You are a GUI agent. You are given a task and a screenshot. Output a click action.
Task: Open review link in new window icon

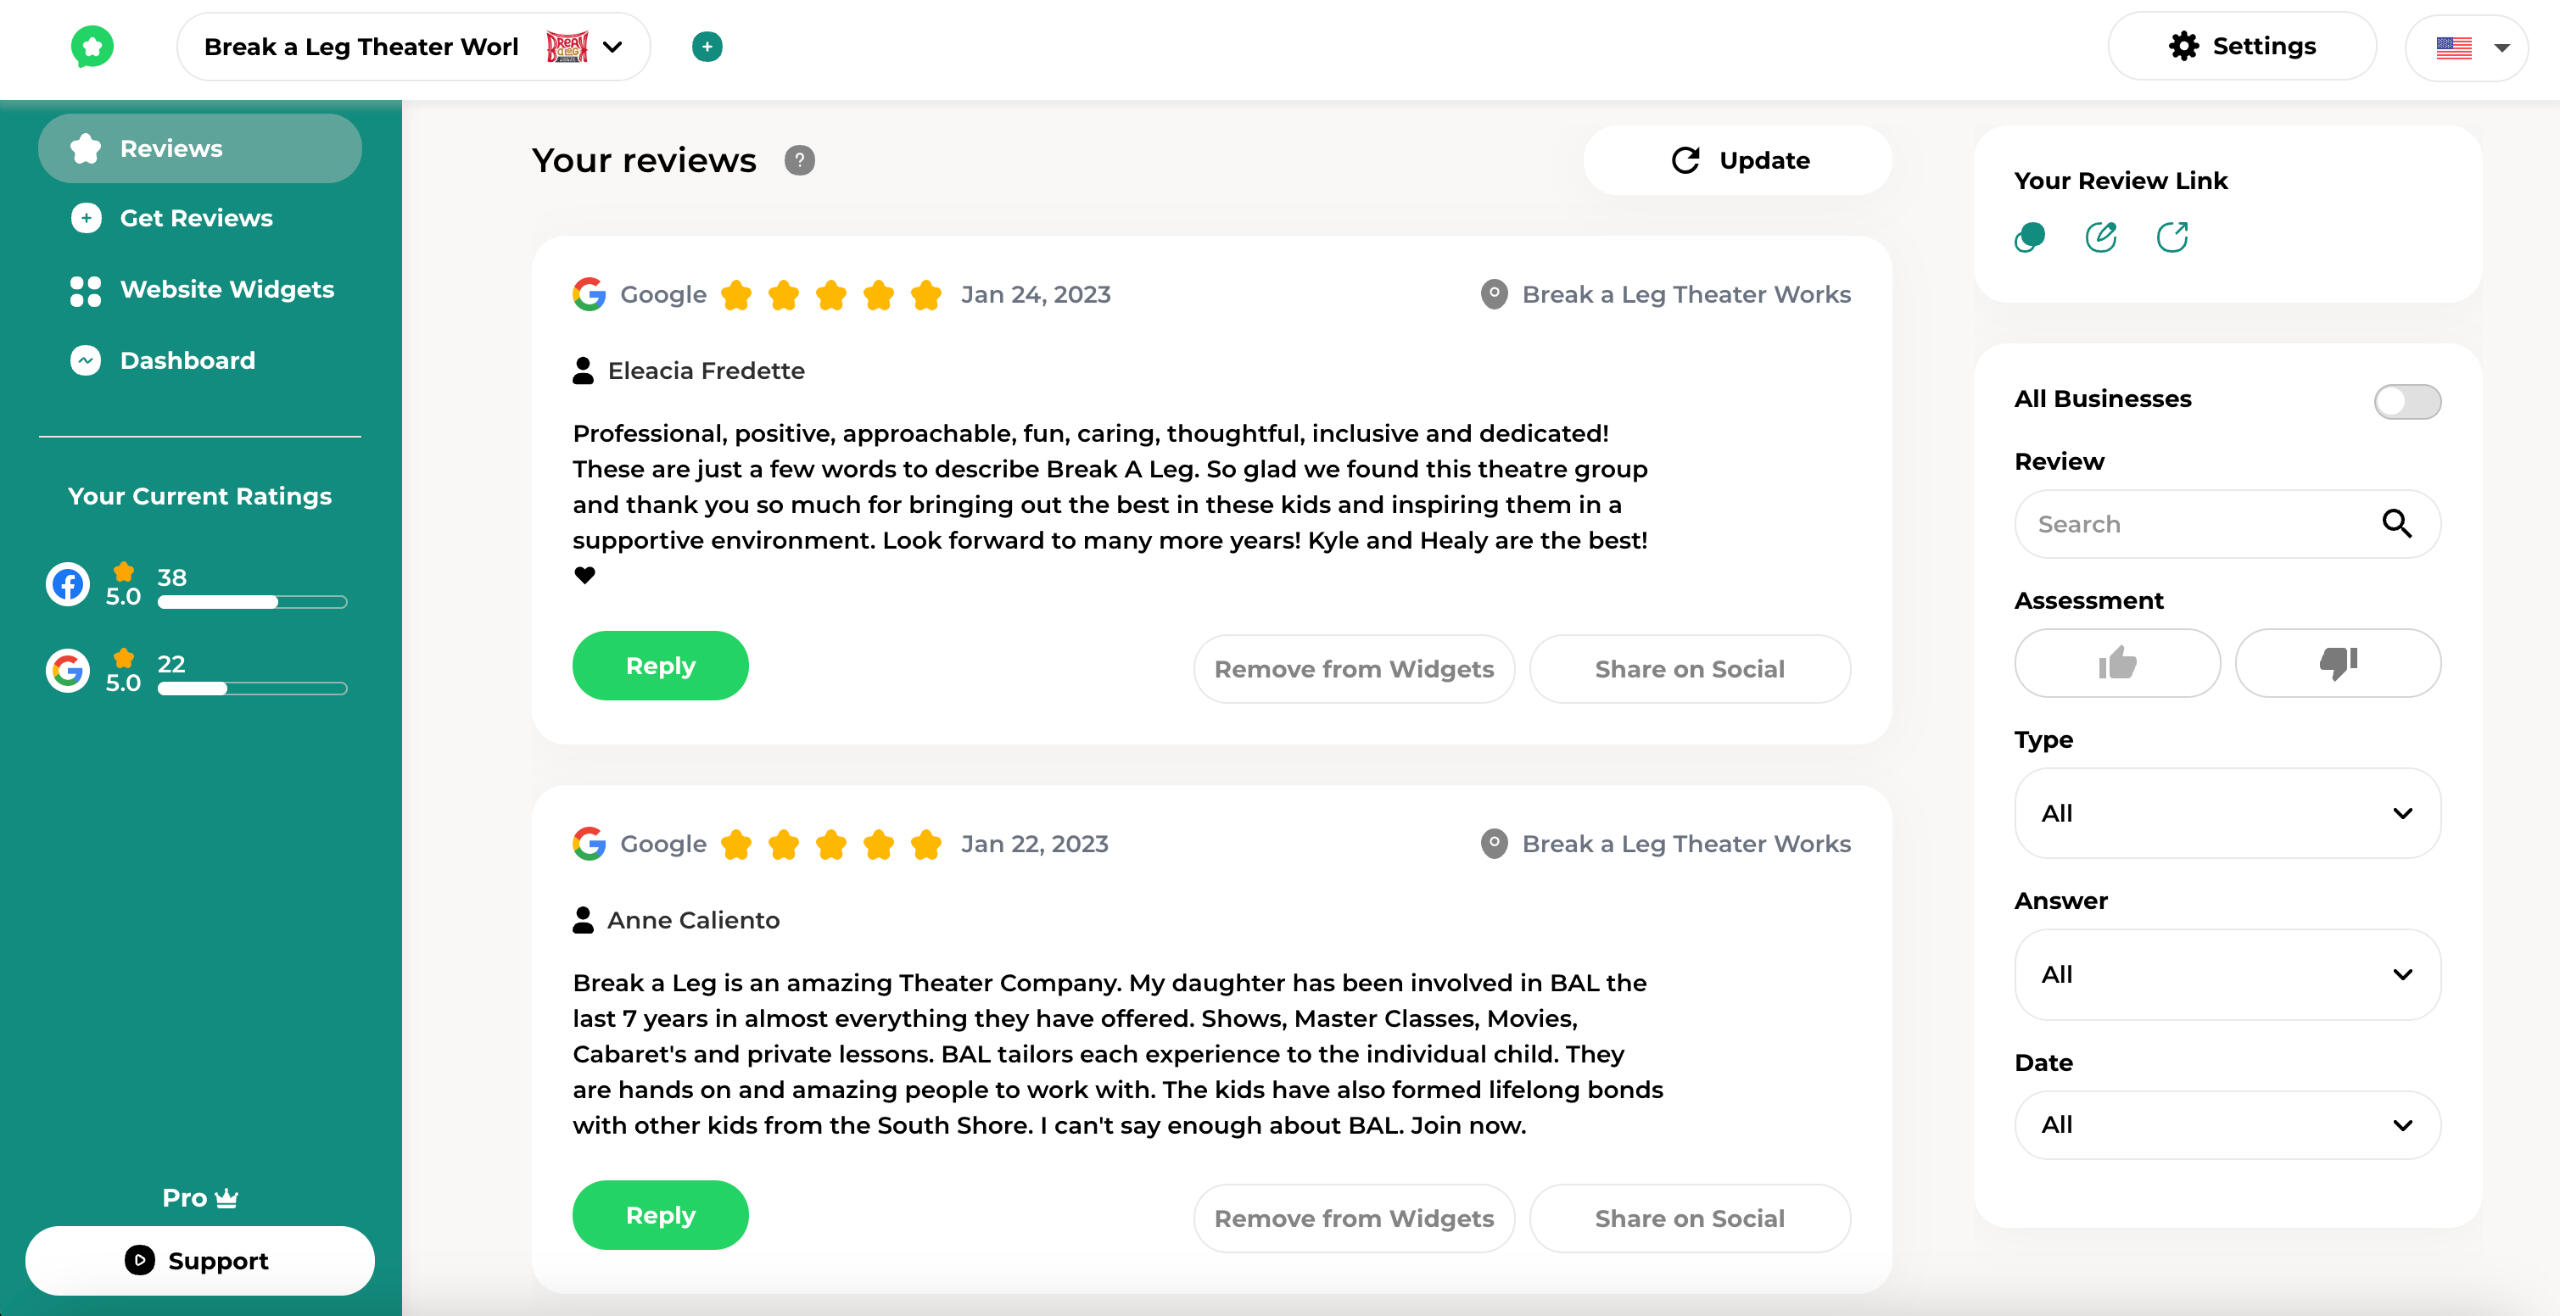pyautogui.click(x=2172, y=238)
